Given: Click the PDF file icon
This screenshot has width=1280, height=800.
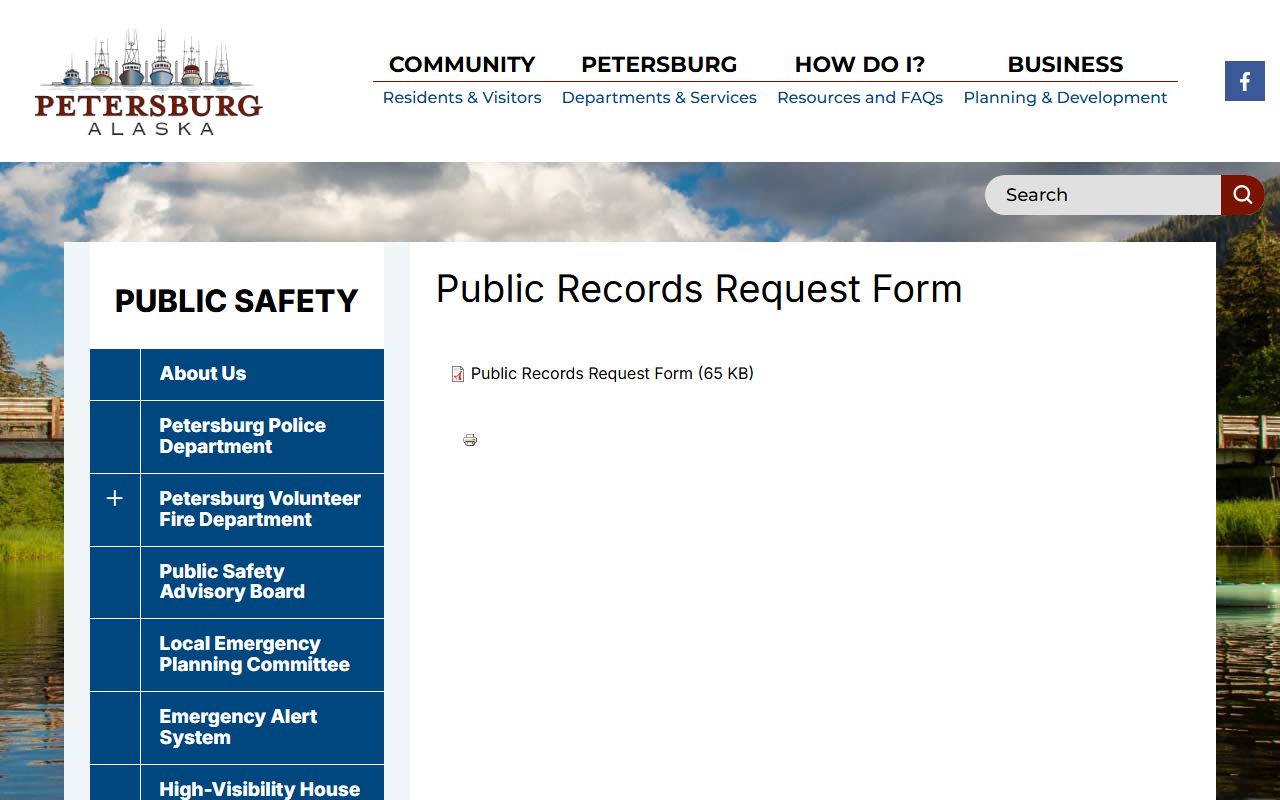Looking at the screenshot, I should point(458,374).
